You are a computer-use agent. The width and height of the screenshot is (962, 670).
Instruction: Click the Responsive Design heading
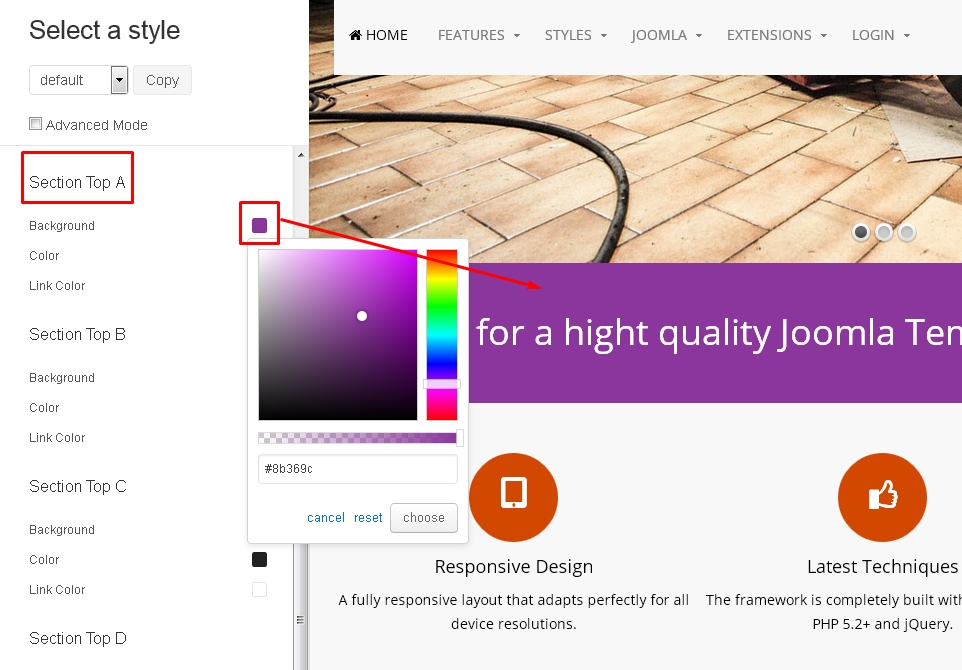(514, 566)
